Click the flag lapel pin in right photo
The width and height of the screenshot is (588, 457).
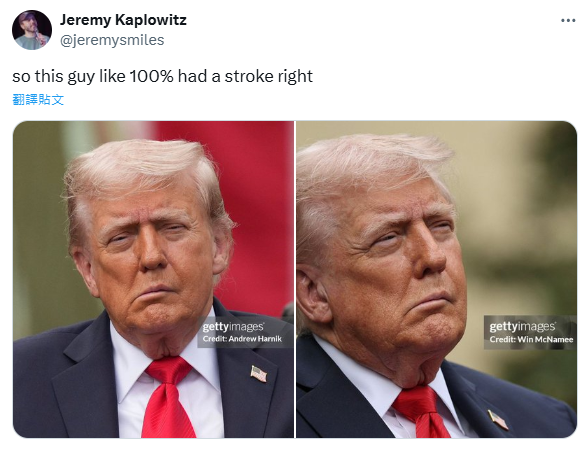coord(498,420)
